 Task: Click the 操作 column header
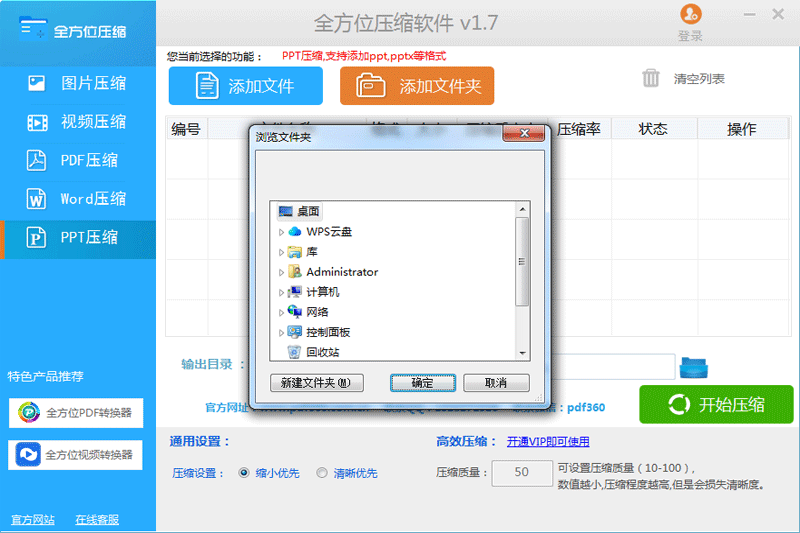click(x=742, y=129)
